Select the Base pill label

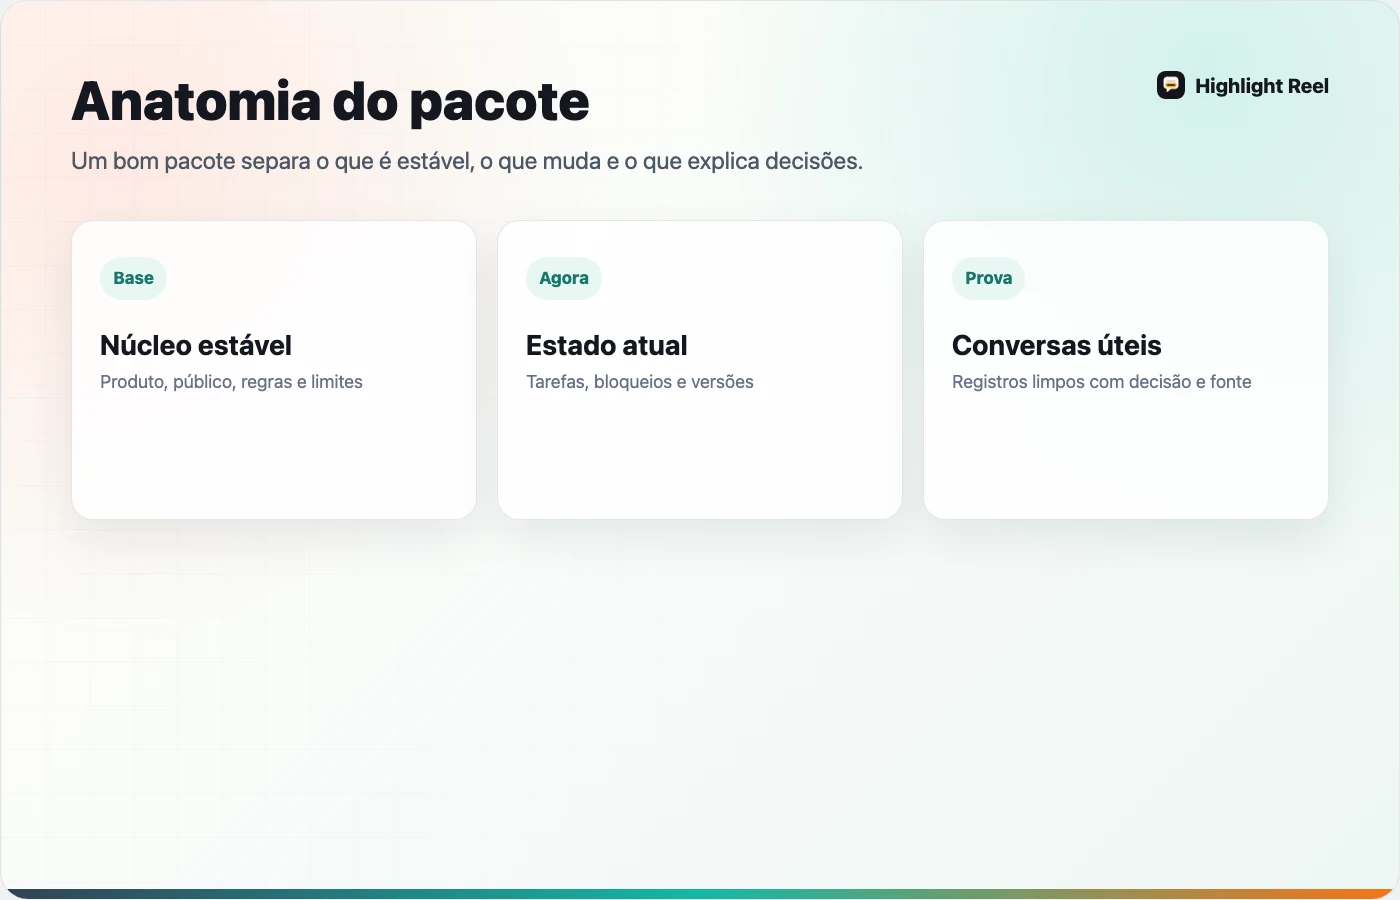[x=133, y=278]
